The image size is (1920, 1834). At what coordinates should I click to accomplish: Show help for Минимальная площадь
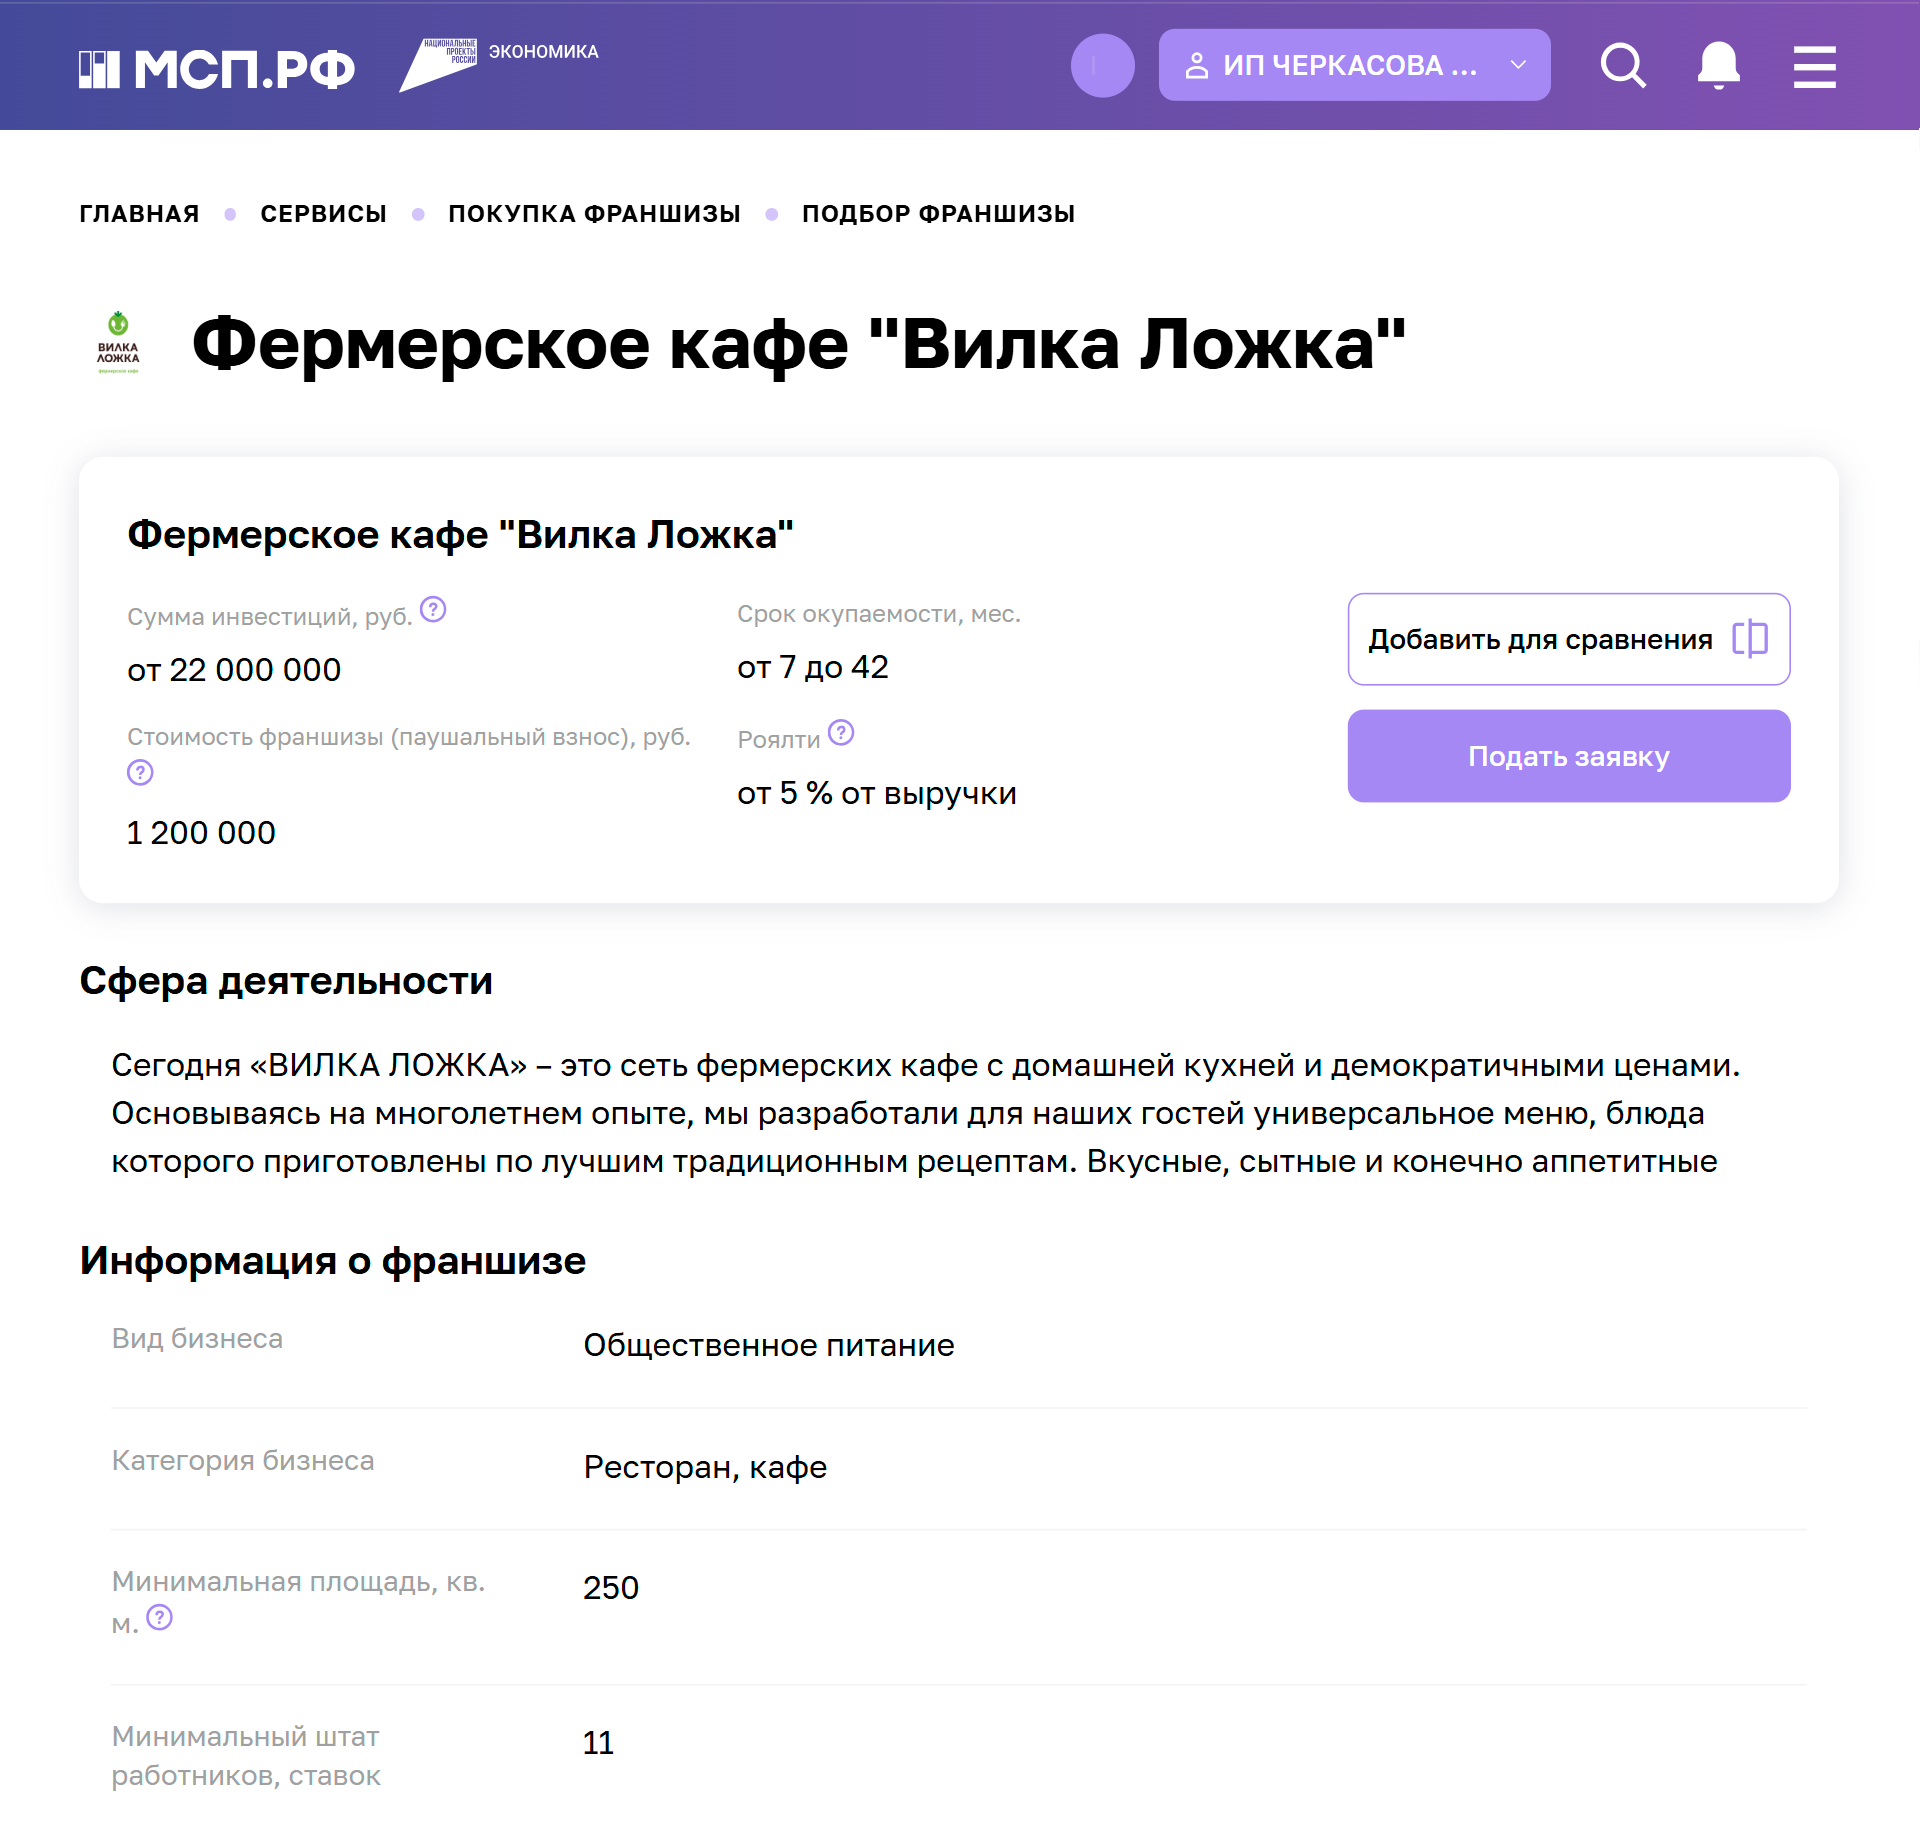160,1617
